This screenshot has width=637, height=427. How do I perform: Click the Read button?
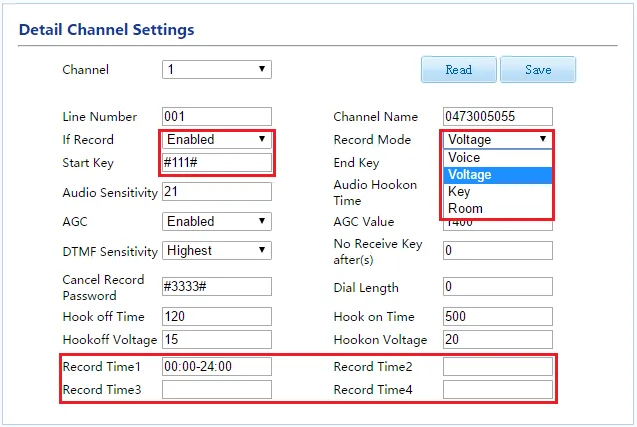[x=458, y=70]
